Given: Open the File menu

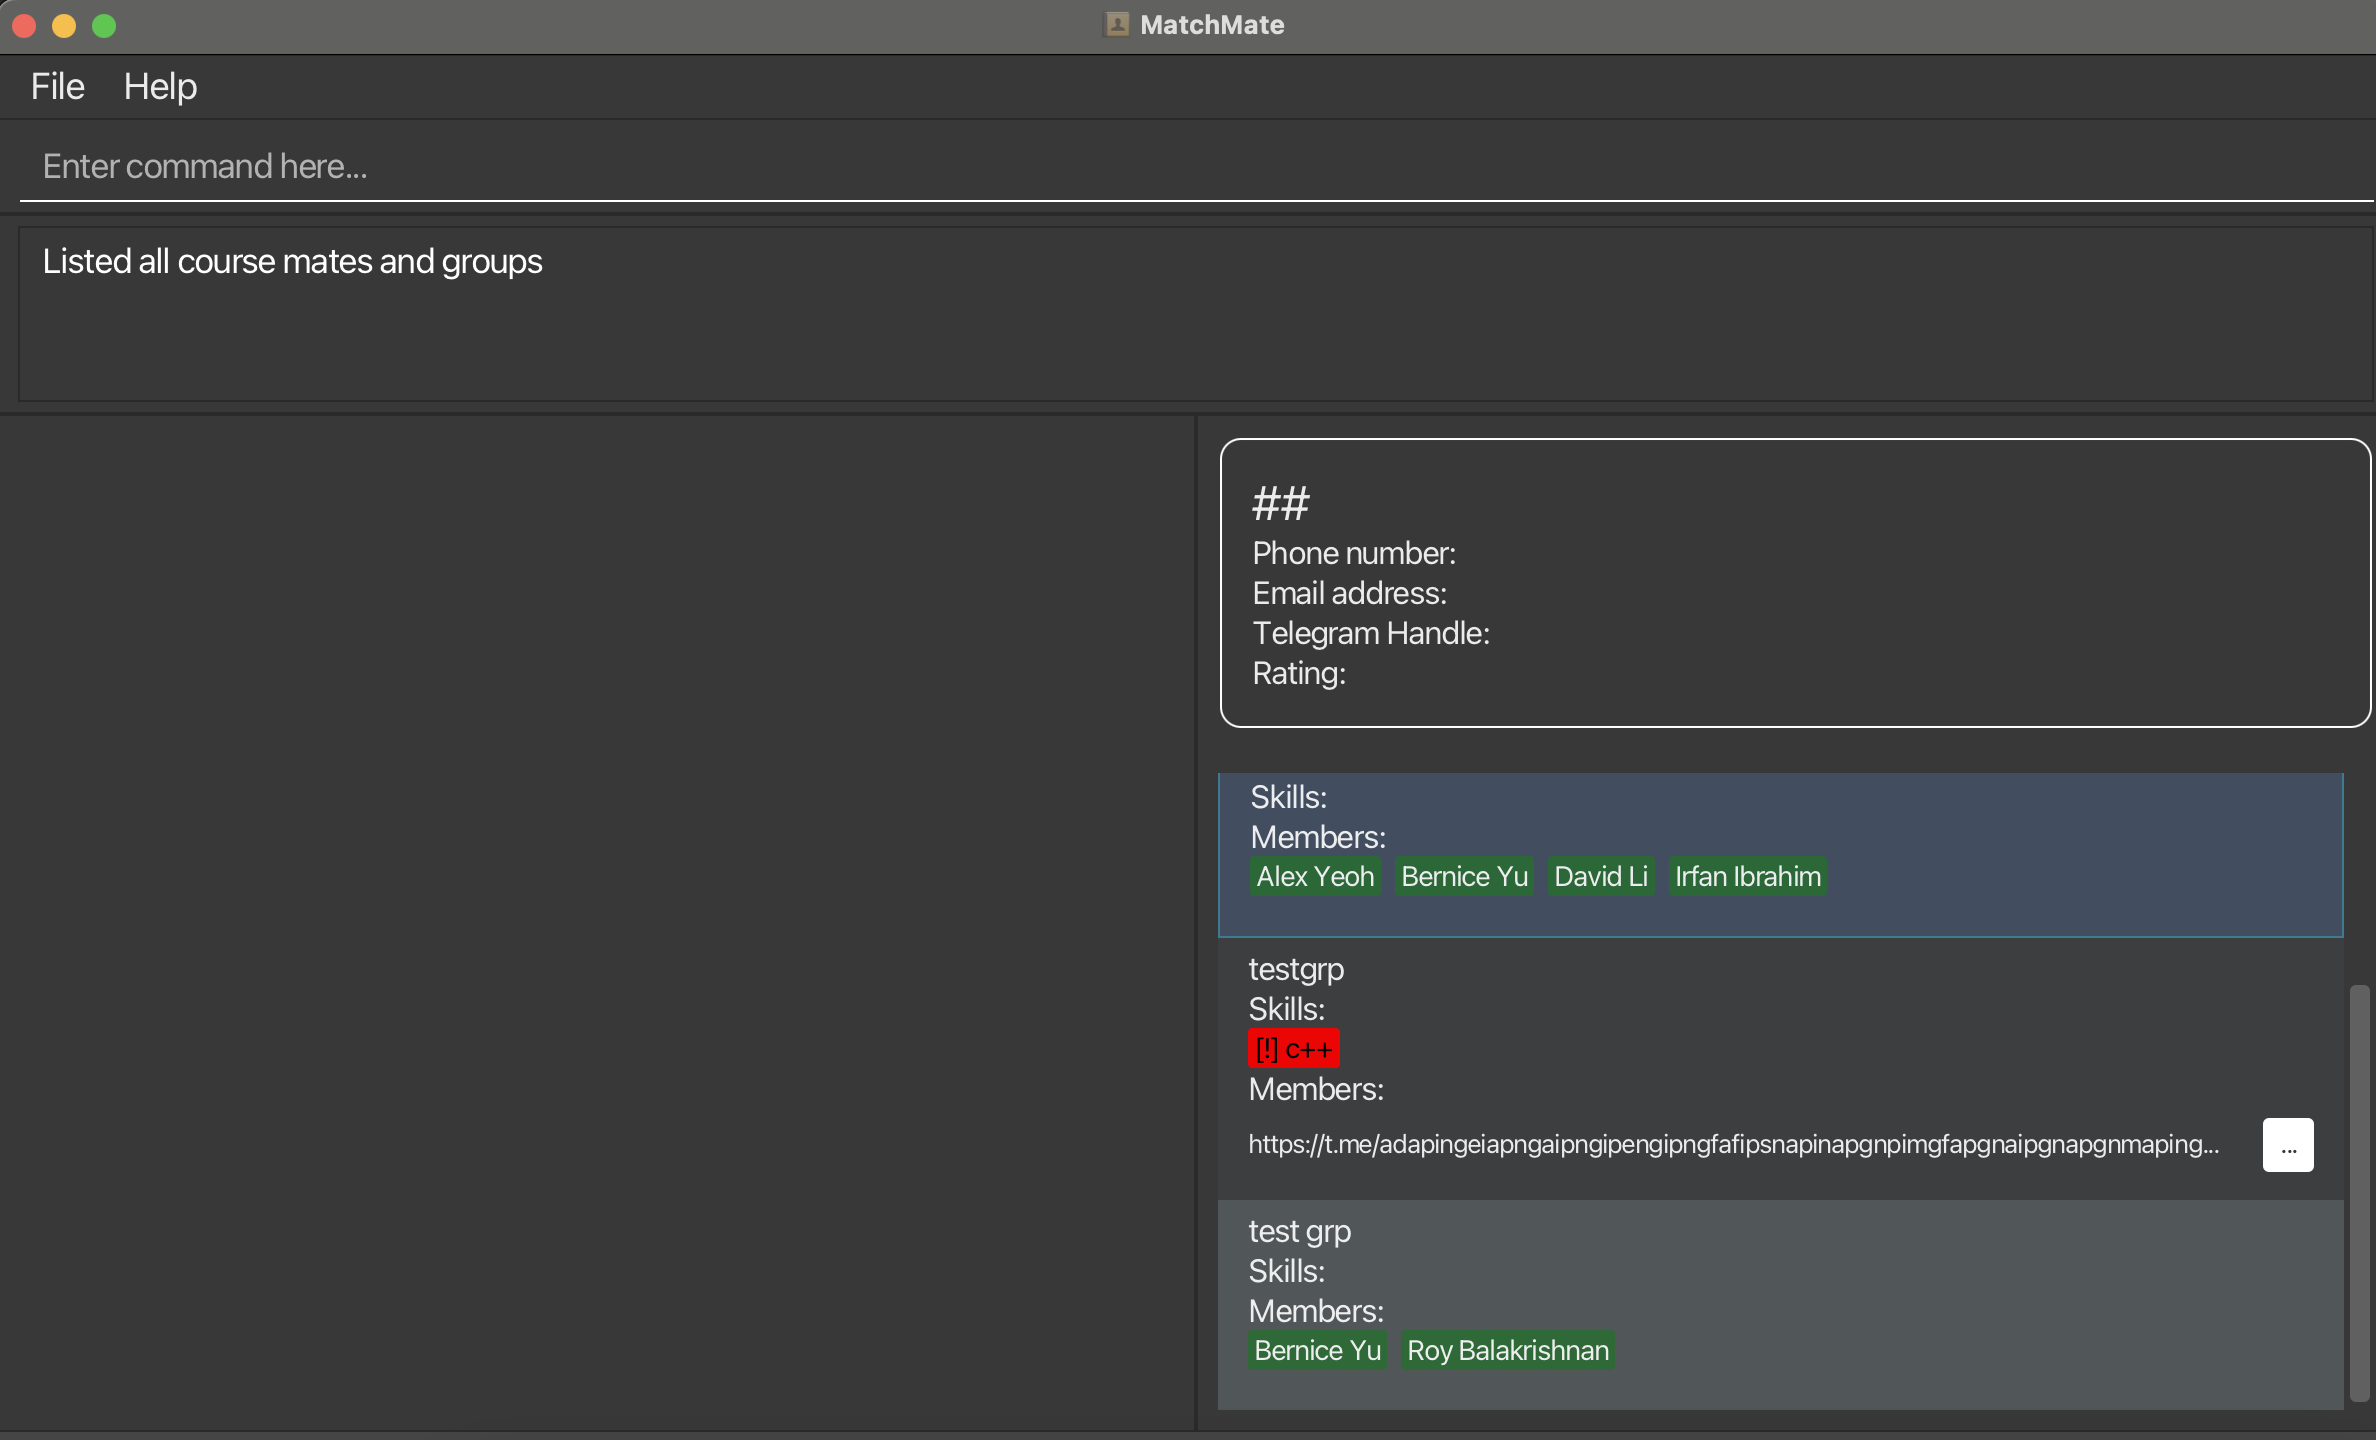Looking at the screenshot, I should pyautogui.click(x=57, y=87).
